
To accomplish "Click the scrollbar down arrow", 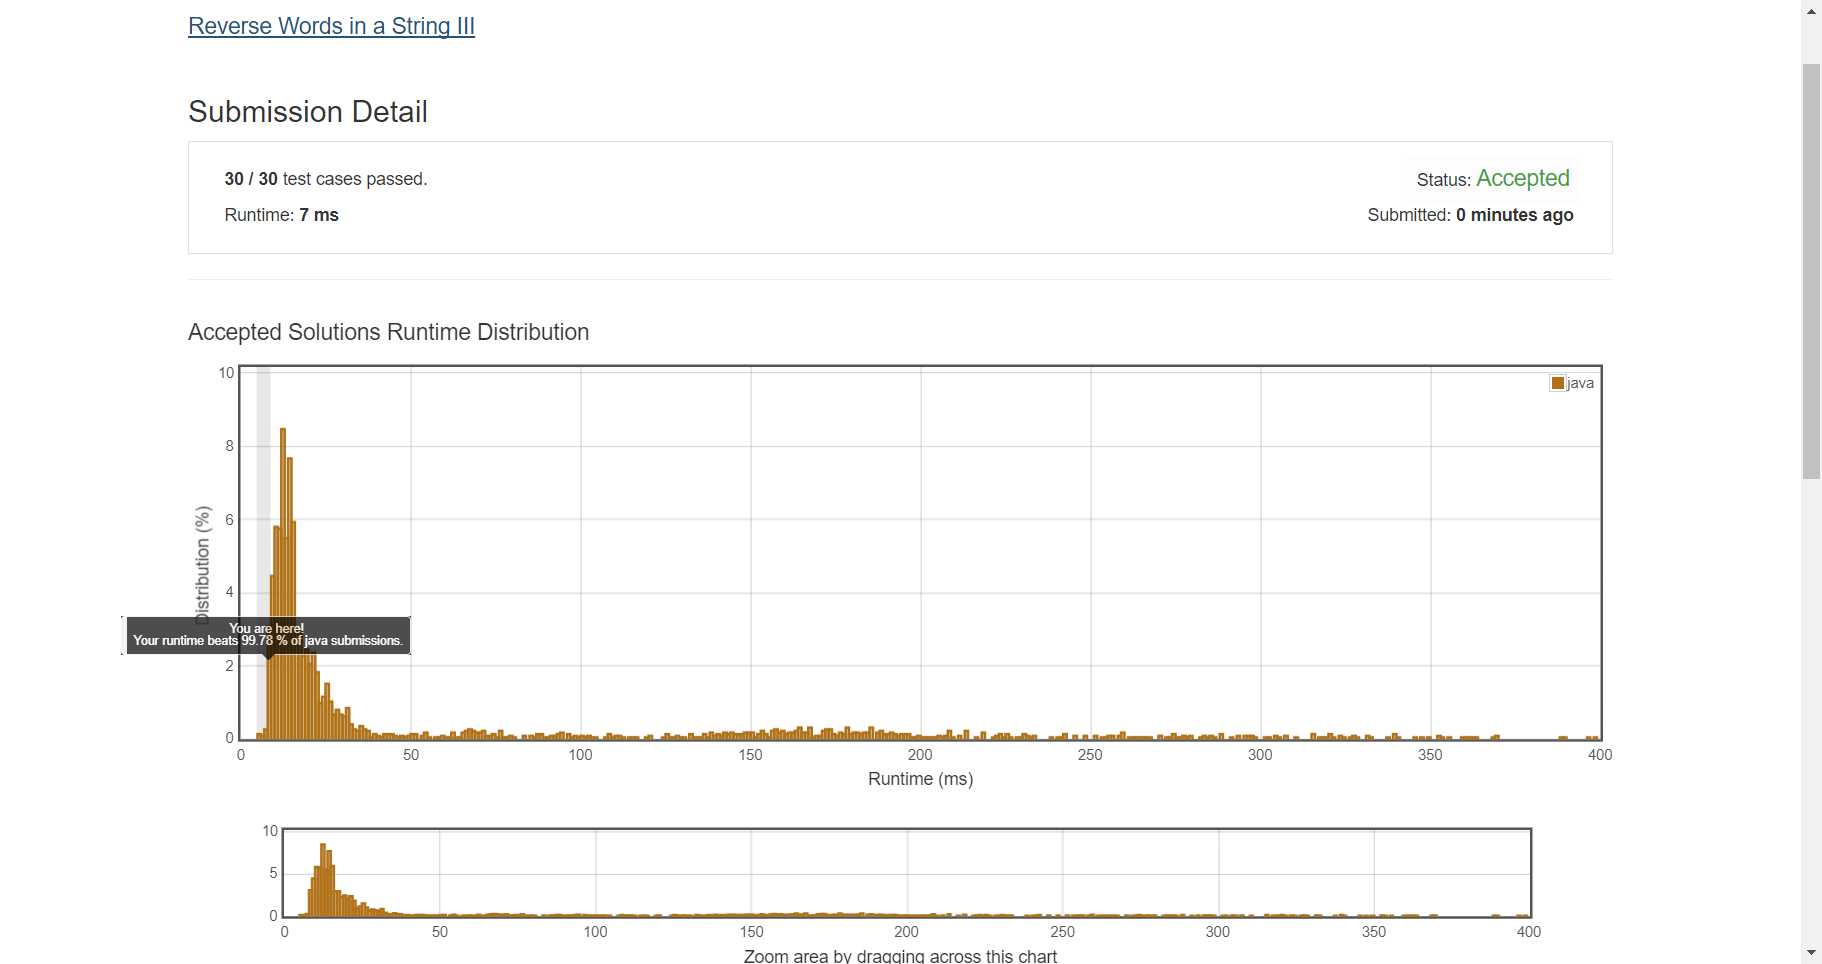I will pos(1811,953).
